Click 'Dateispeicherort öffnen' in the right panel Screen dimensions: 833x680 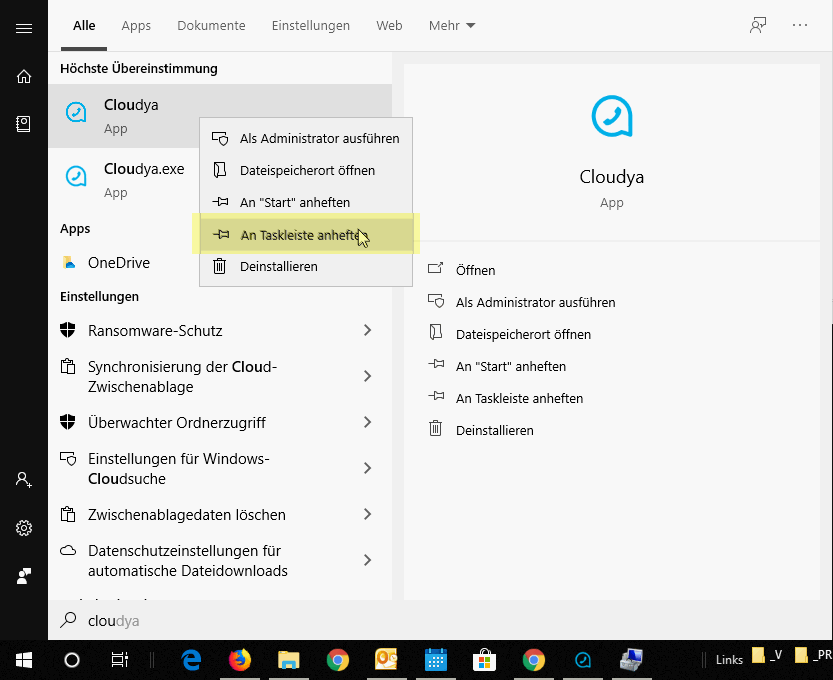pyautogui.click(x=523, y=334)
